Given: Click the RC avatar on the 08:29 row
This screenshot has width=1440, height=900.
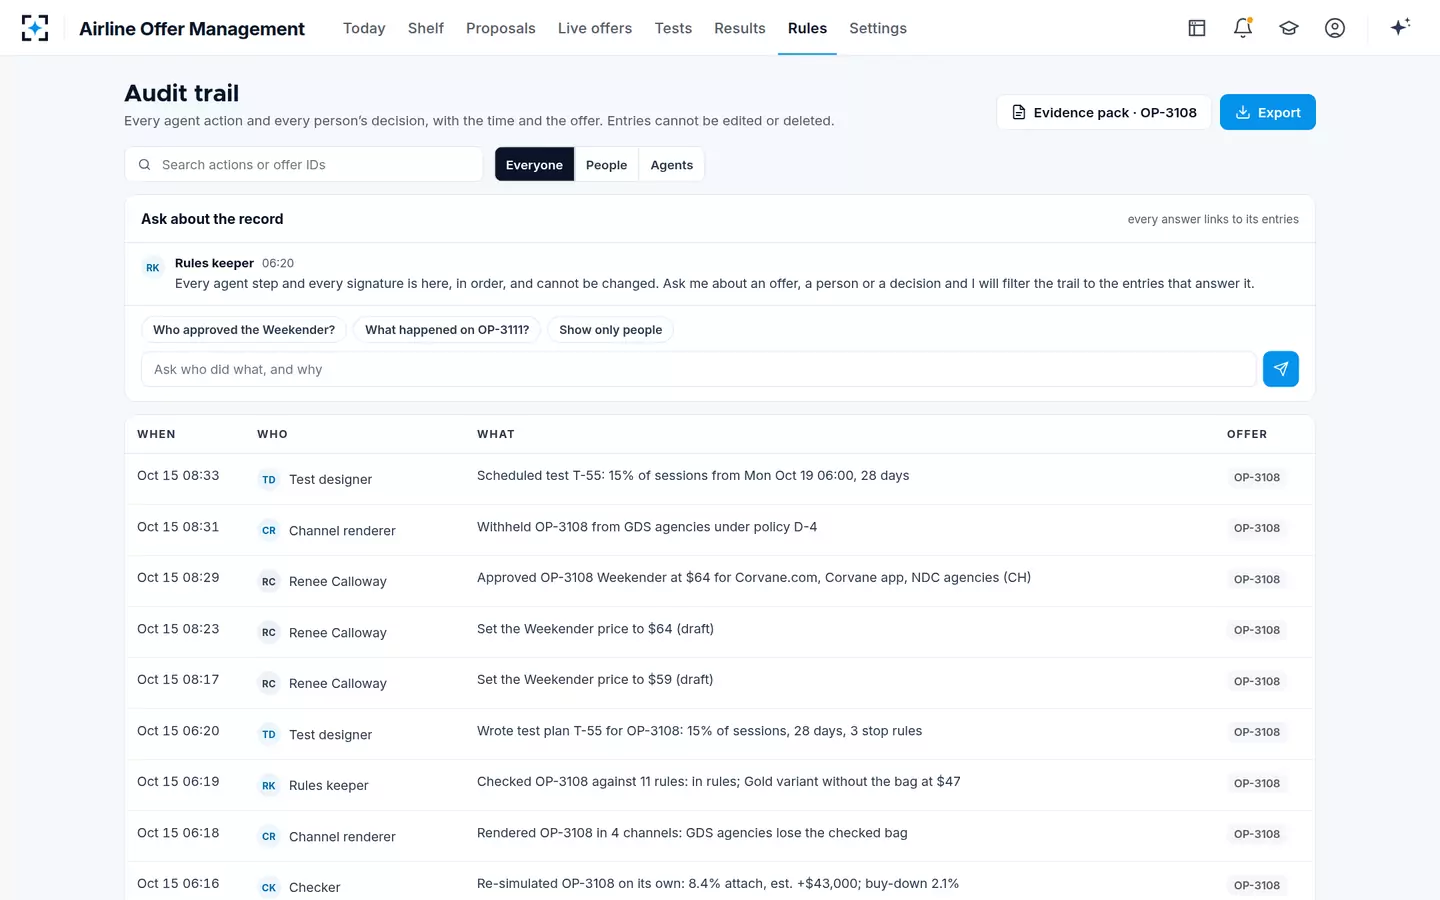Looking at the screenshot, I should coord(269,582).
